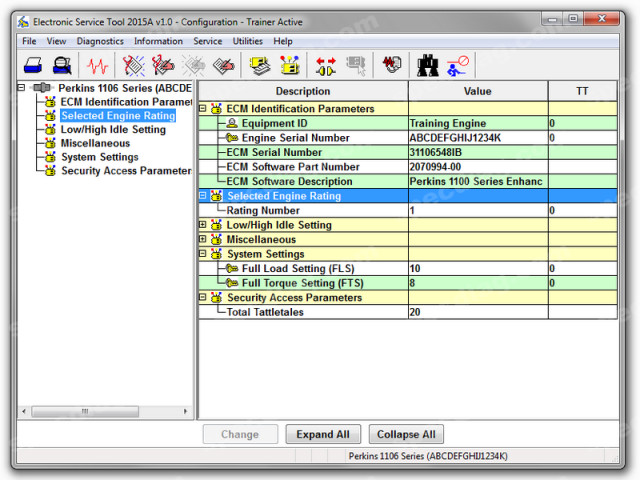
Task: Expand Low/High Idle Setting row
Action: pyautogui.click(x=202, y=224)
